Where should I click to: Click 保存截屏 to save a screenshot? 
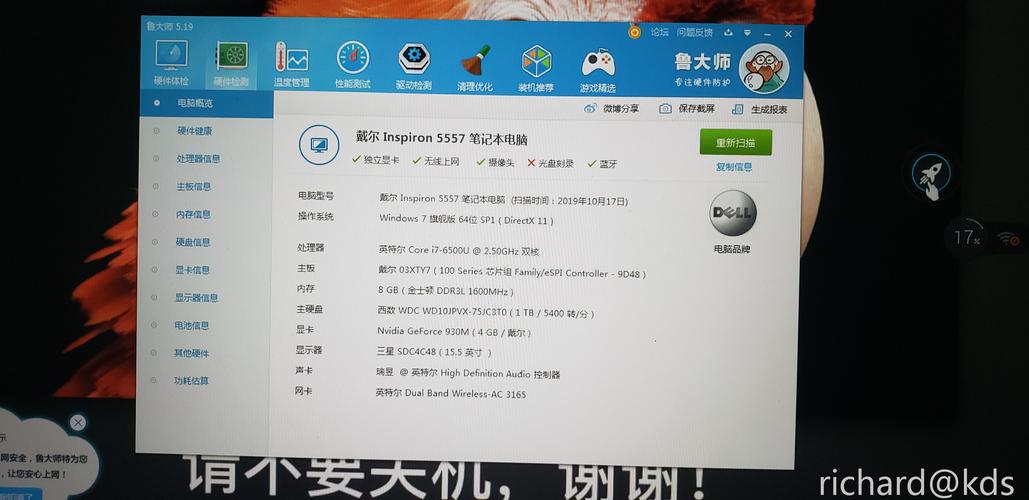pyautogui.click(x=687, y=109)
